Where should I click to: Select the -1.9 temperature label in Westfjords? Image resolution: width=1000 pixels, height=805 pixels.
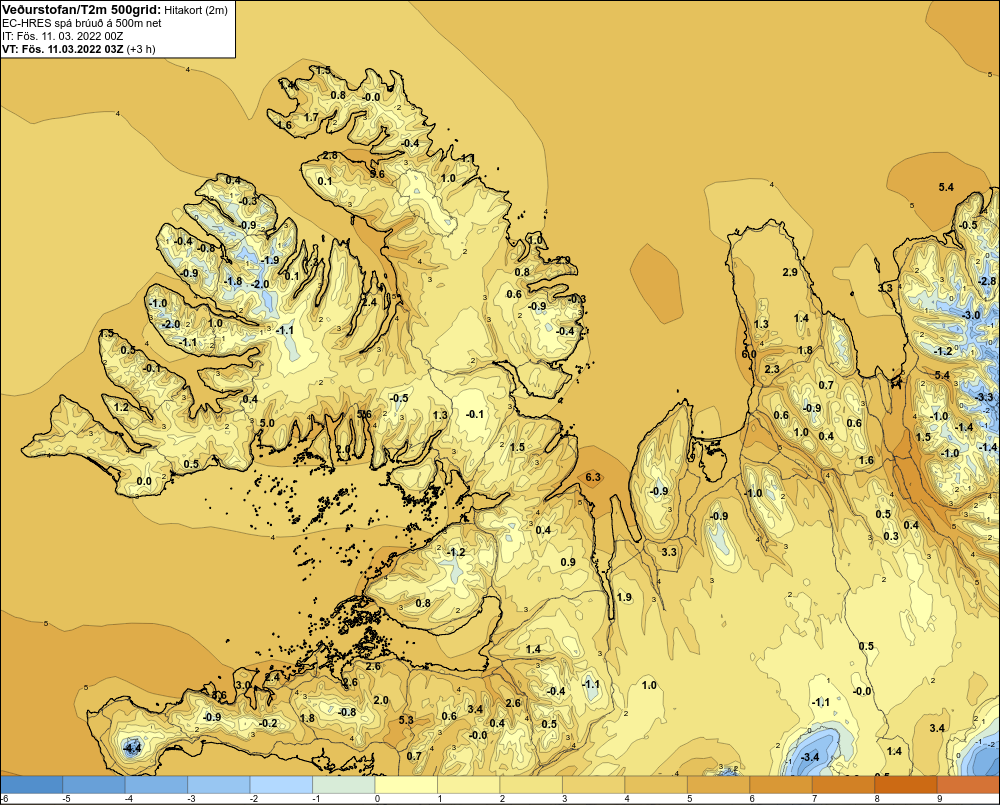point(270,260)
